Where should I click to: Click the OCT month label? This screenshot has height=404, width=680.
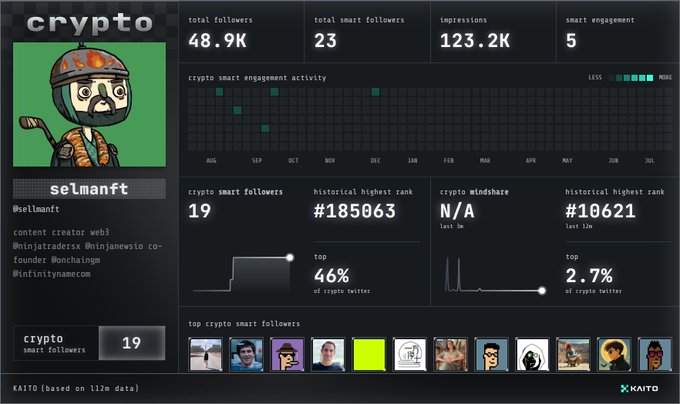[294, 160]
